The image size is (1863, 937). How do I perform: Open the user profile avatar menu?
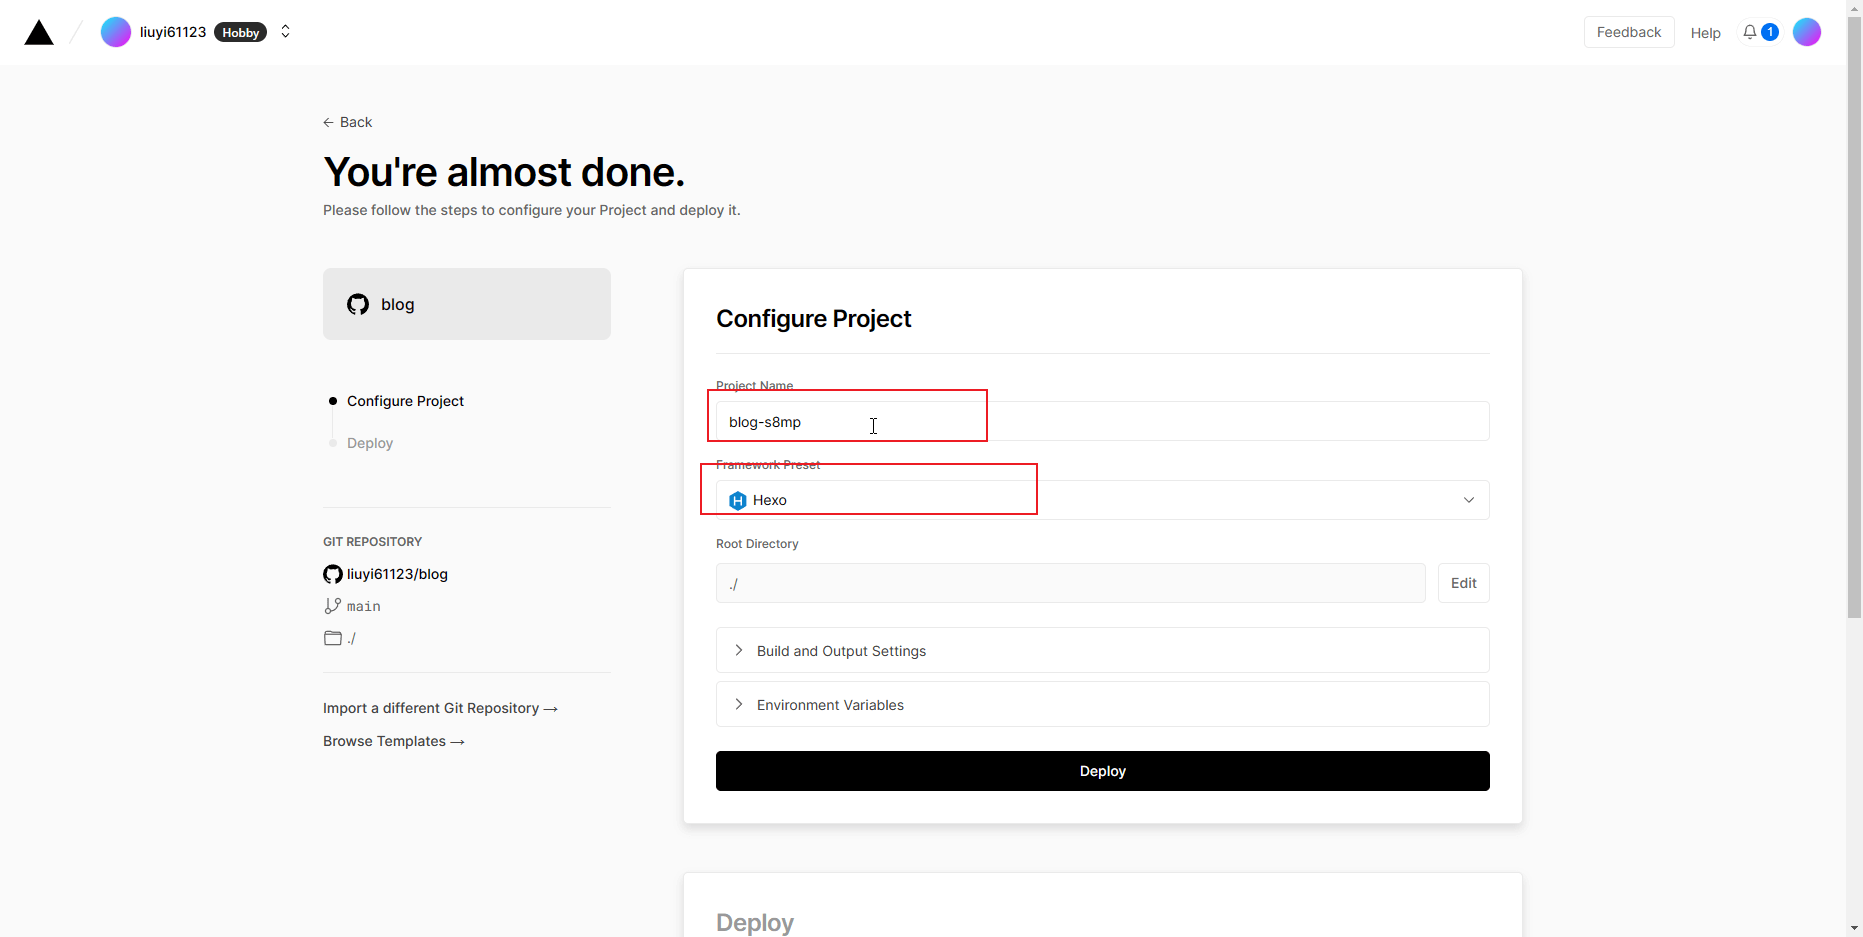point(1806,32)
